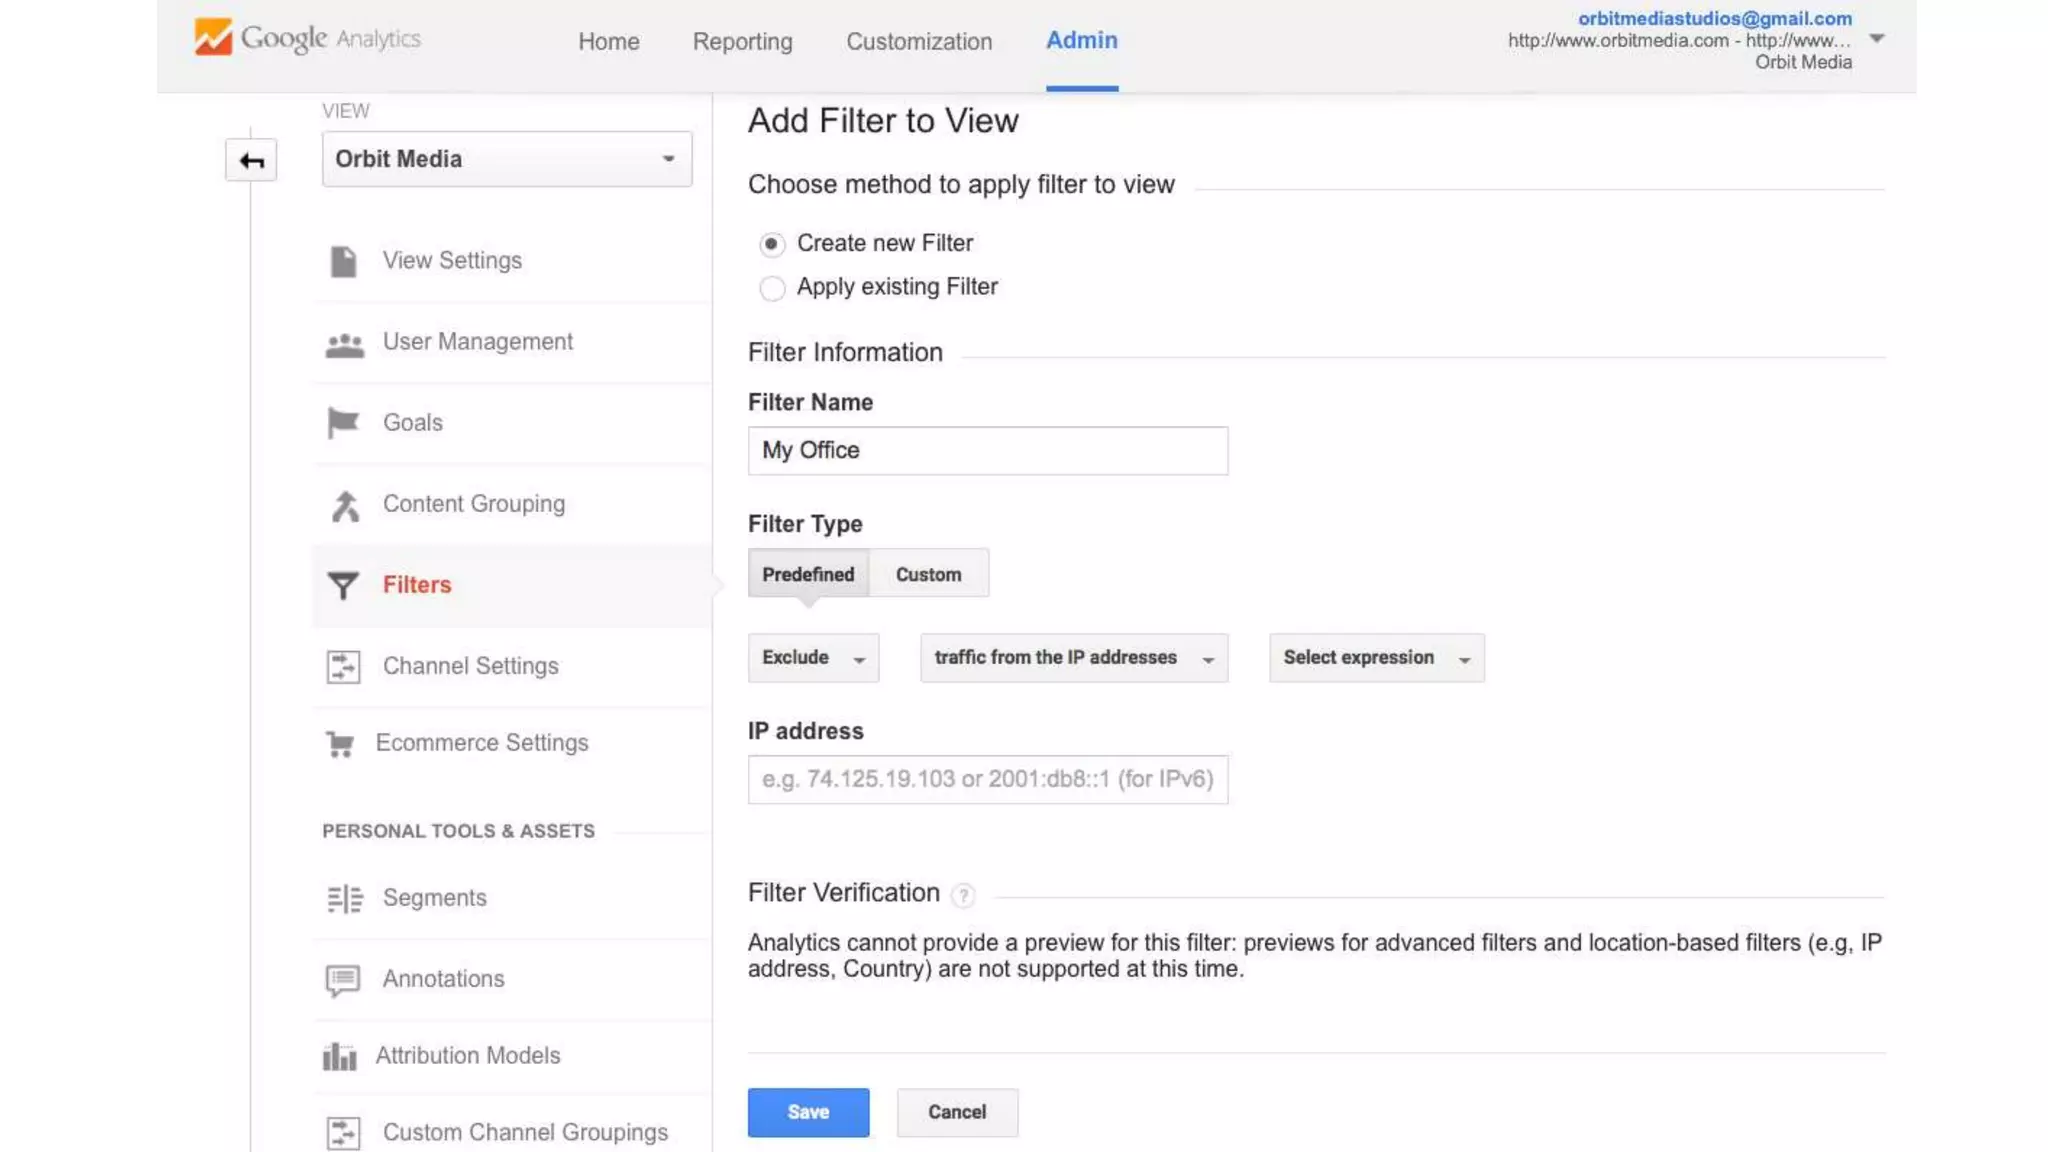Click the Content Grouping figure icon

(x=345, y=506)
